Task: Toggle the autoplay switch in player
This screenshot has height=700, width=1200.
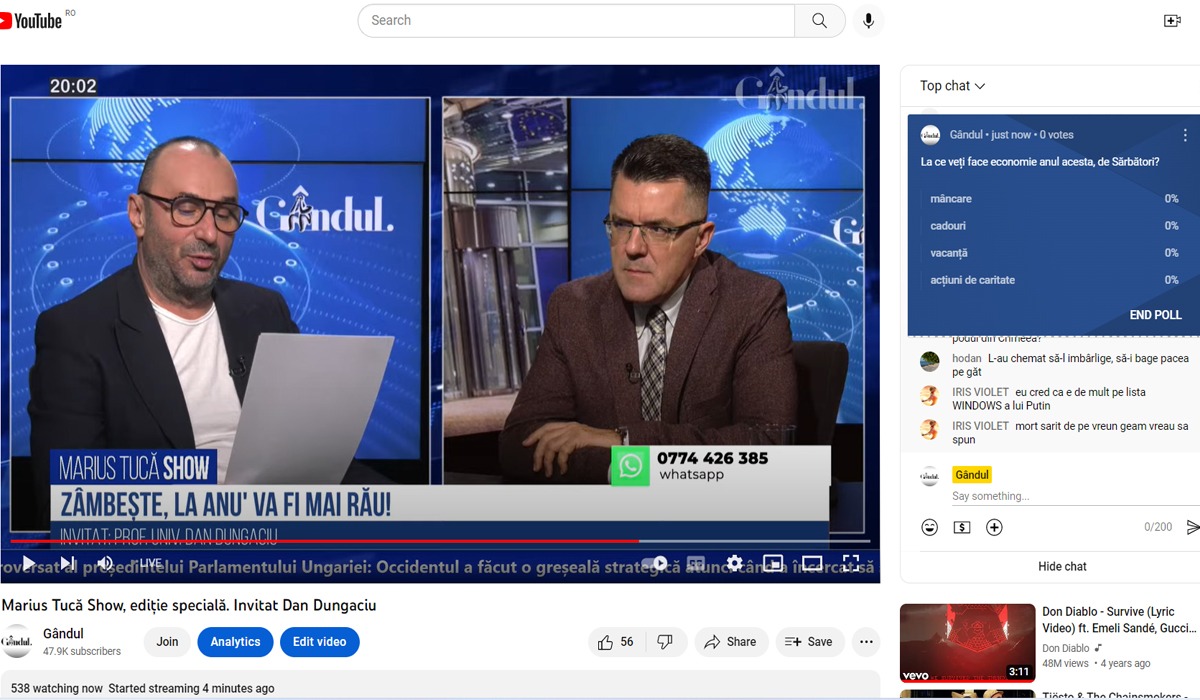Action: (655, 563)
